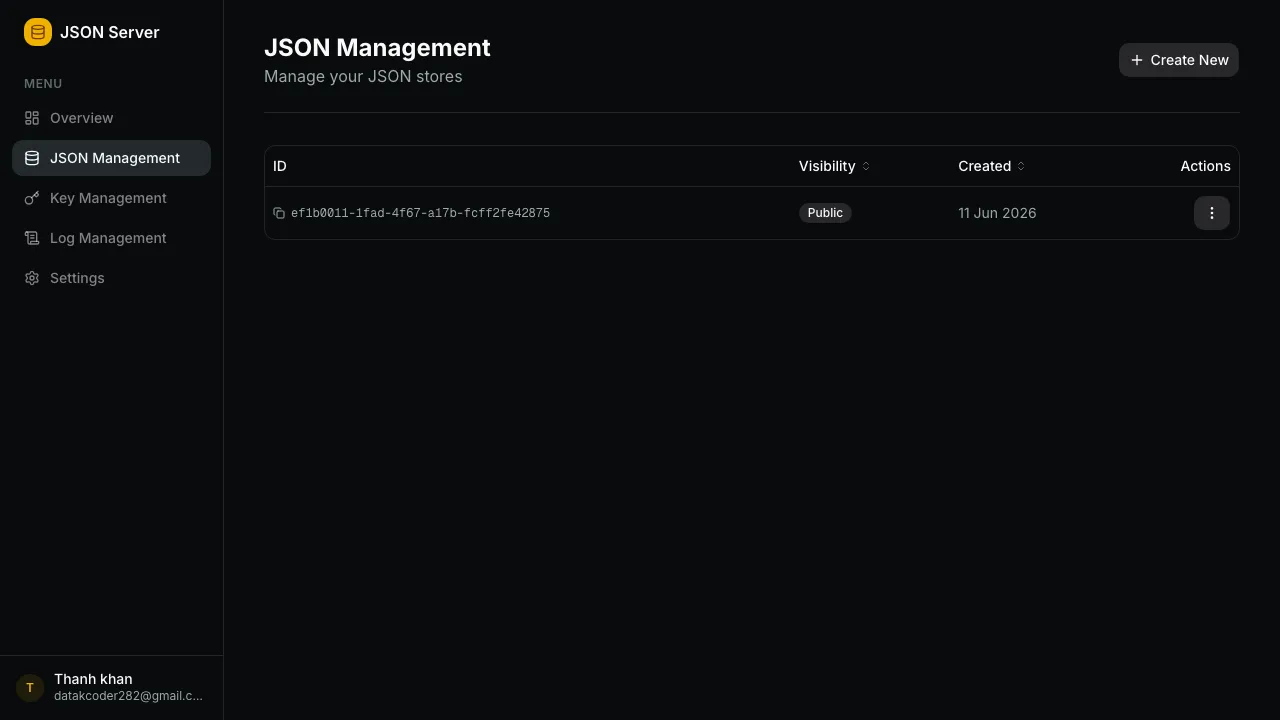Image resolution: width=1280 pixels, height=720 pixels.
Task: Click the JSON Management page heading
Action: [x=377, y=48]
